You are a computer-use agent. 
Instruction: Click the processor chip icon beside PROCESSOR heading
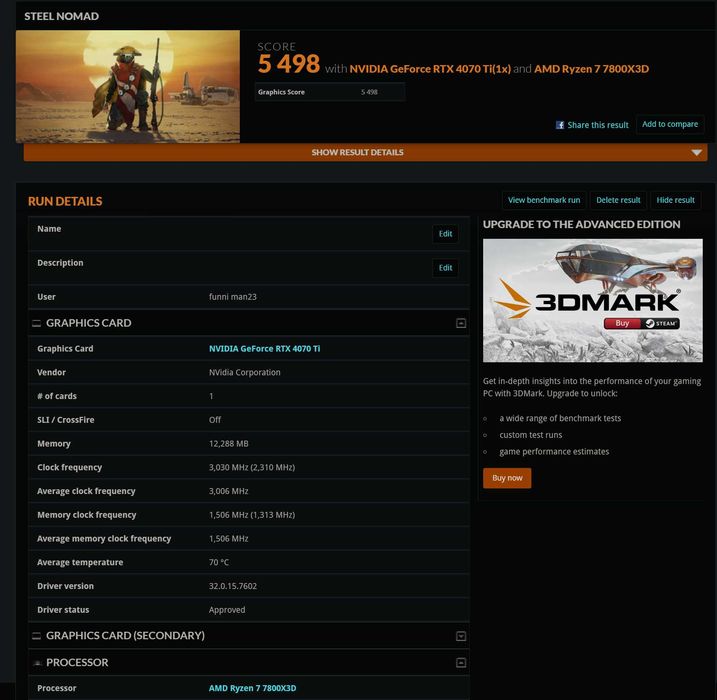pos(37,663)
